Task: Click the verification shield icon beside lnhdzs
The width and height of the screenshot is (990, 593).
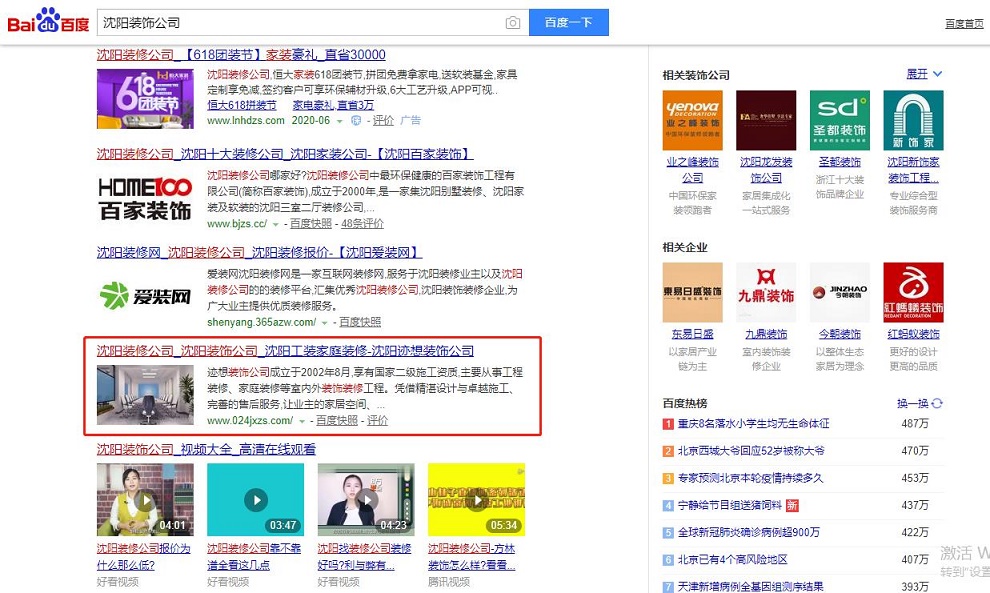Action: point(356,120)
